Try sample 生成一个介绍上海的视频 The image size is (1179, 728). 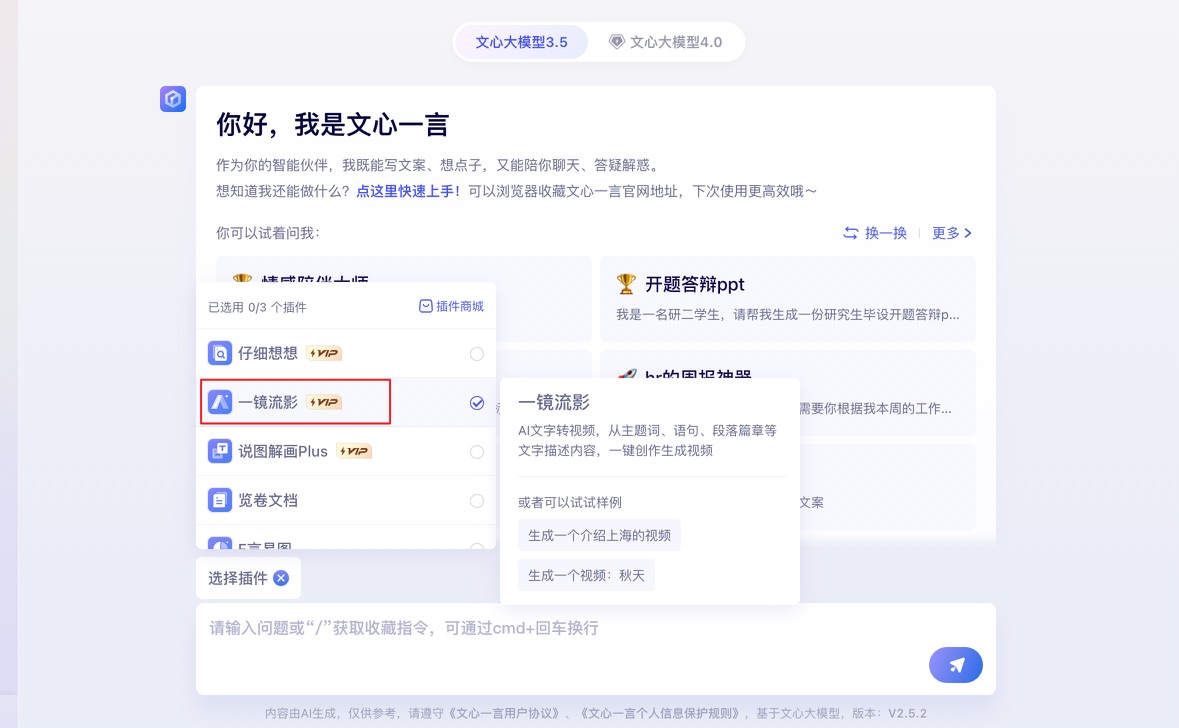point(599,535)
